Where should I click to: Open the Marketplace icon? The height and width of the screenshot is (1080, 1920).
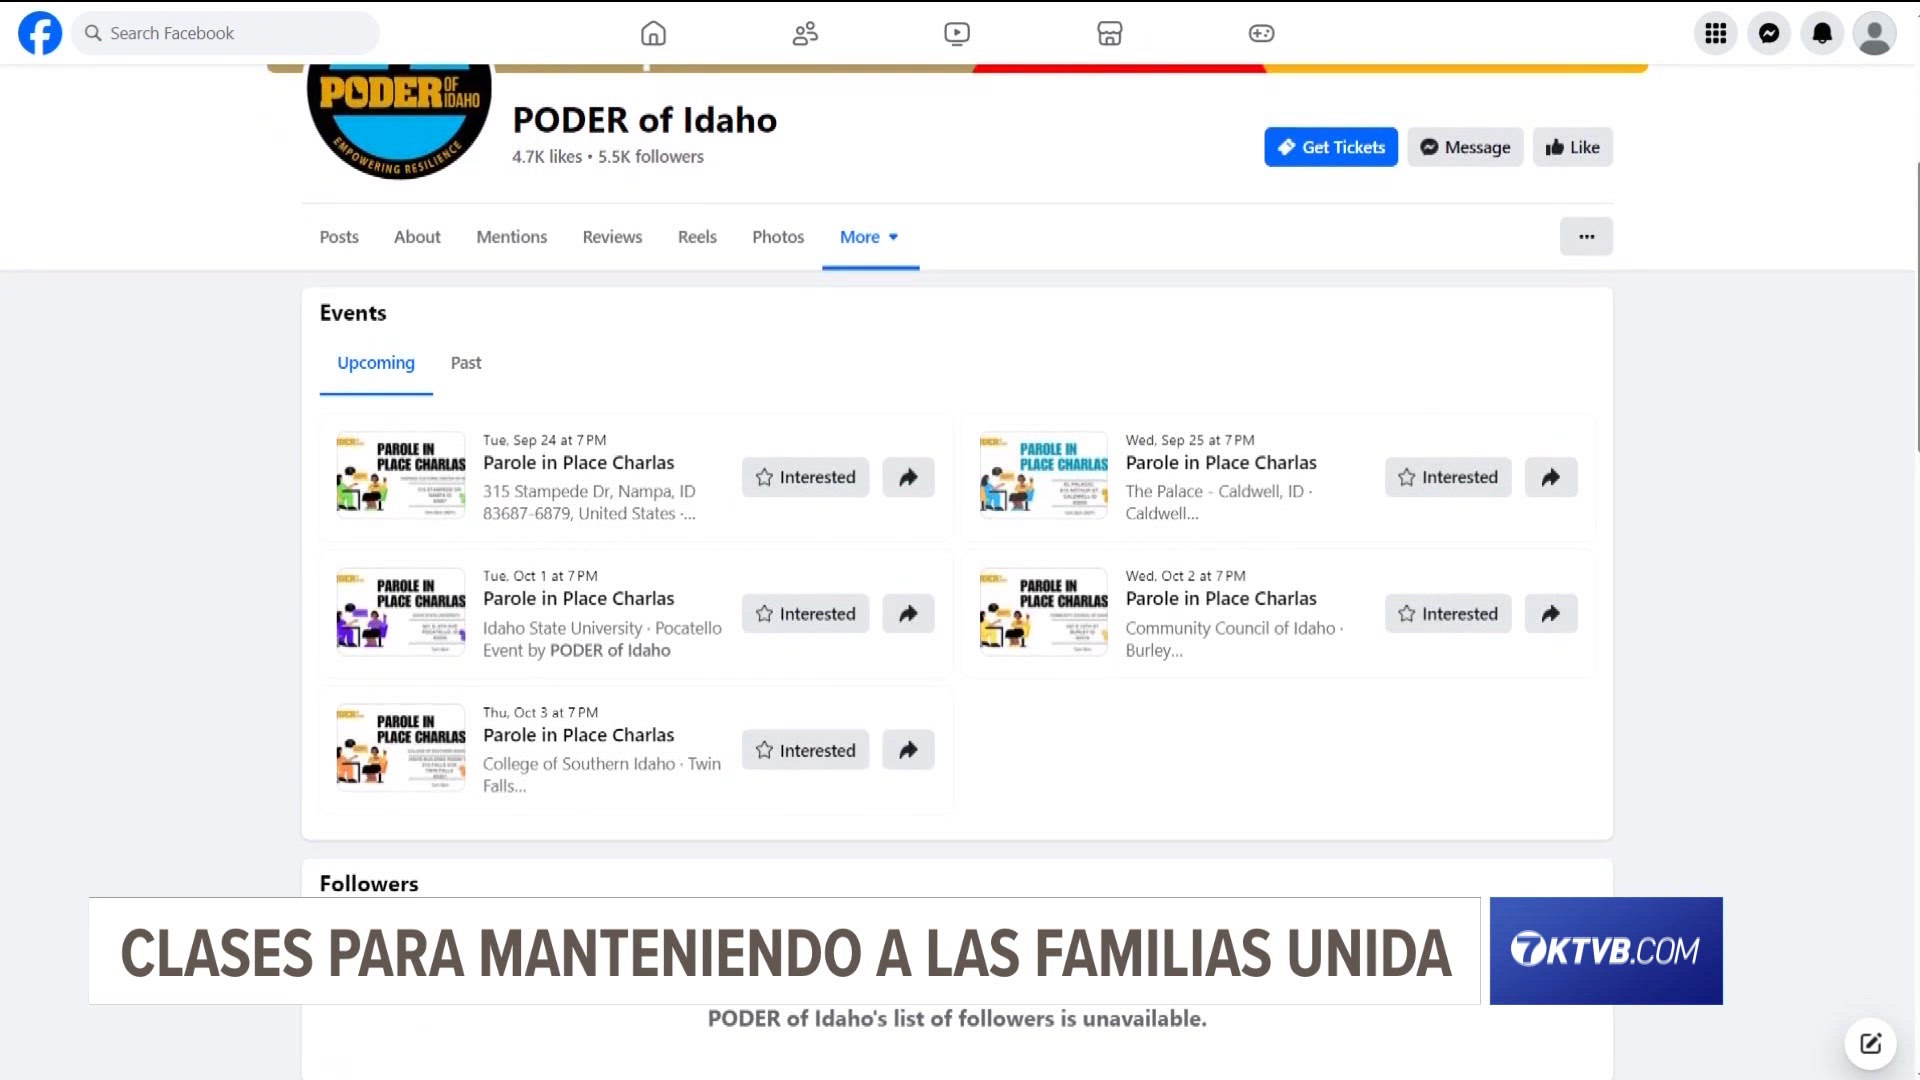1109,33
